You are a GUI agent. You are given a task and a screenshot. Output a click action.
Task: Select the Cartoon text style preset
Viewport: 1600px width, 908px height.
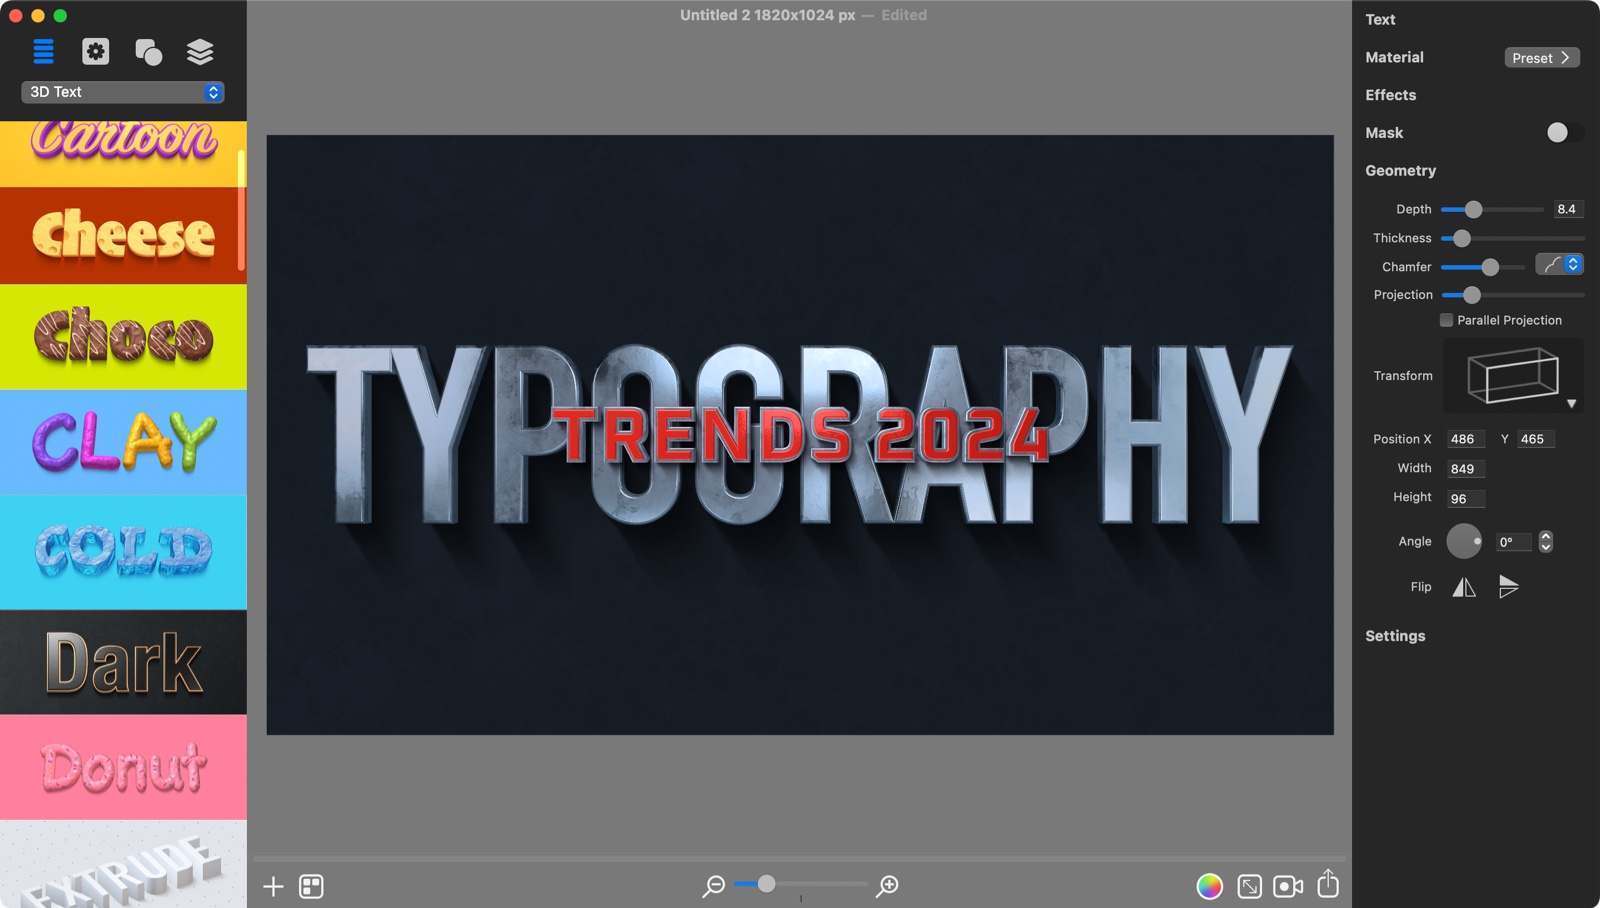(x=123, y=154)
